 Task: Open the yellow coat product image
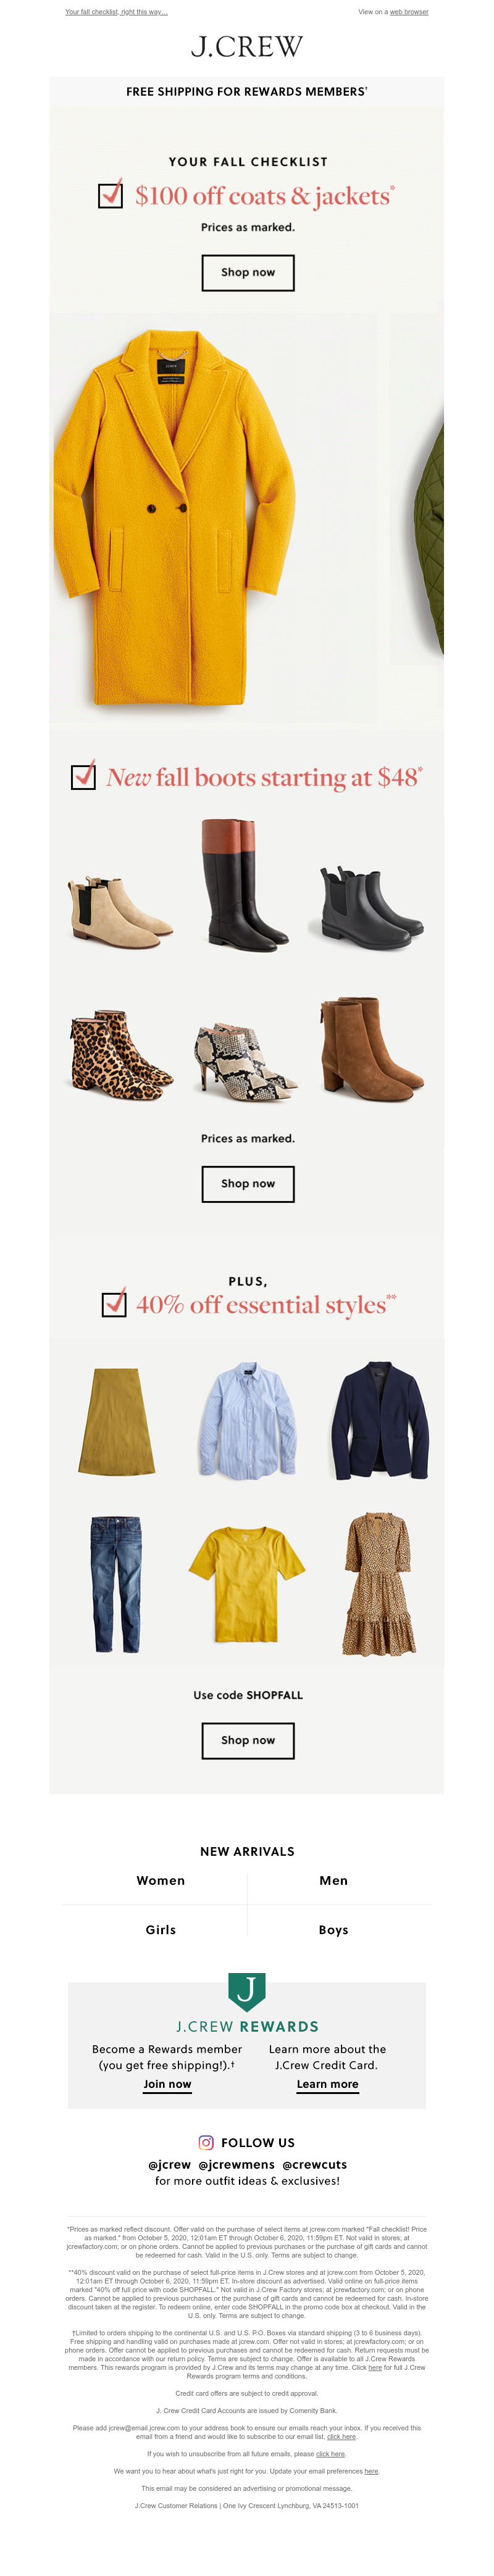coord(173,516)
